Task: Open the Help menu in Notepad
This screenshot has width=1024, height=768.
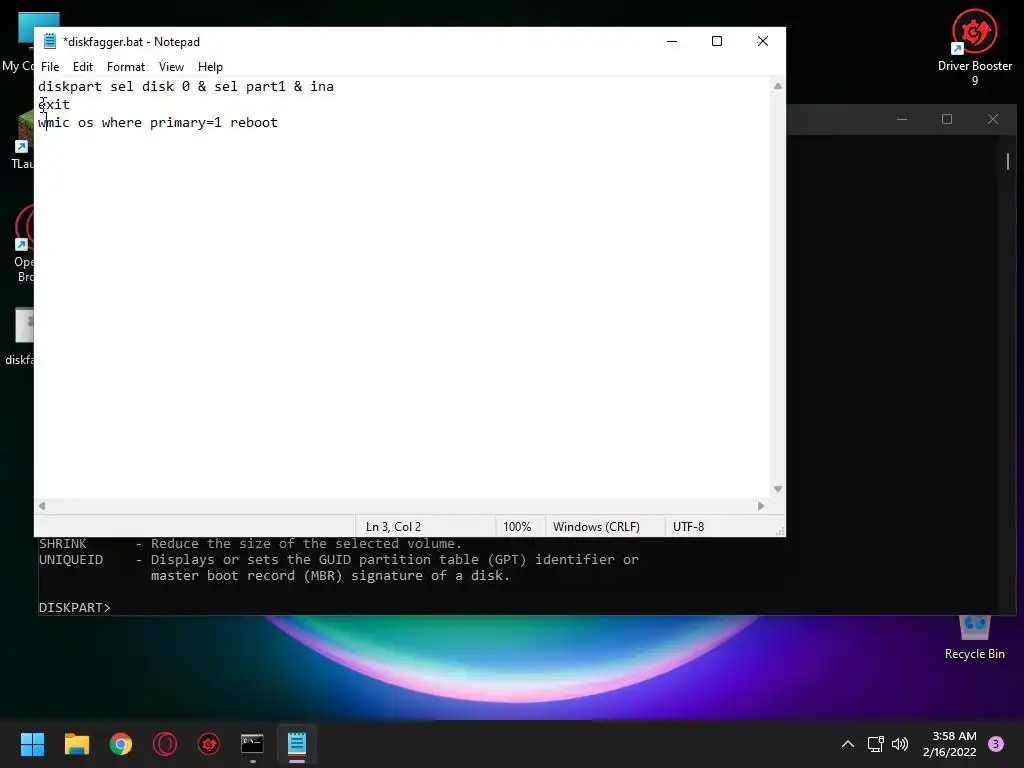Action: (210, 67)
